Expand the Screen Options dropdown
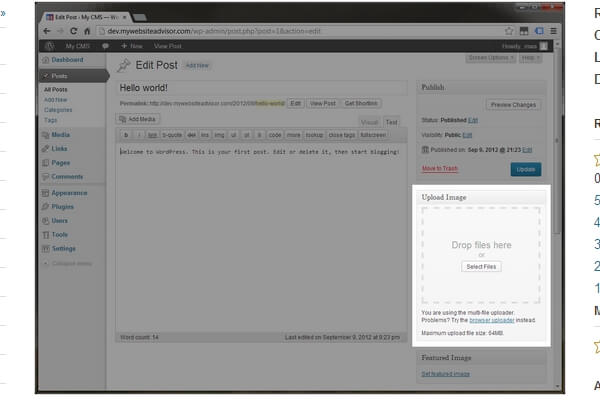 [x=491, y=58]
